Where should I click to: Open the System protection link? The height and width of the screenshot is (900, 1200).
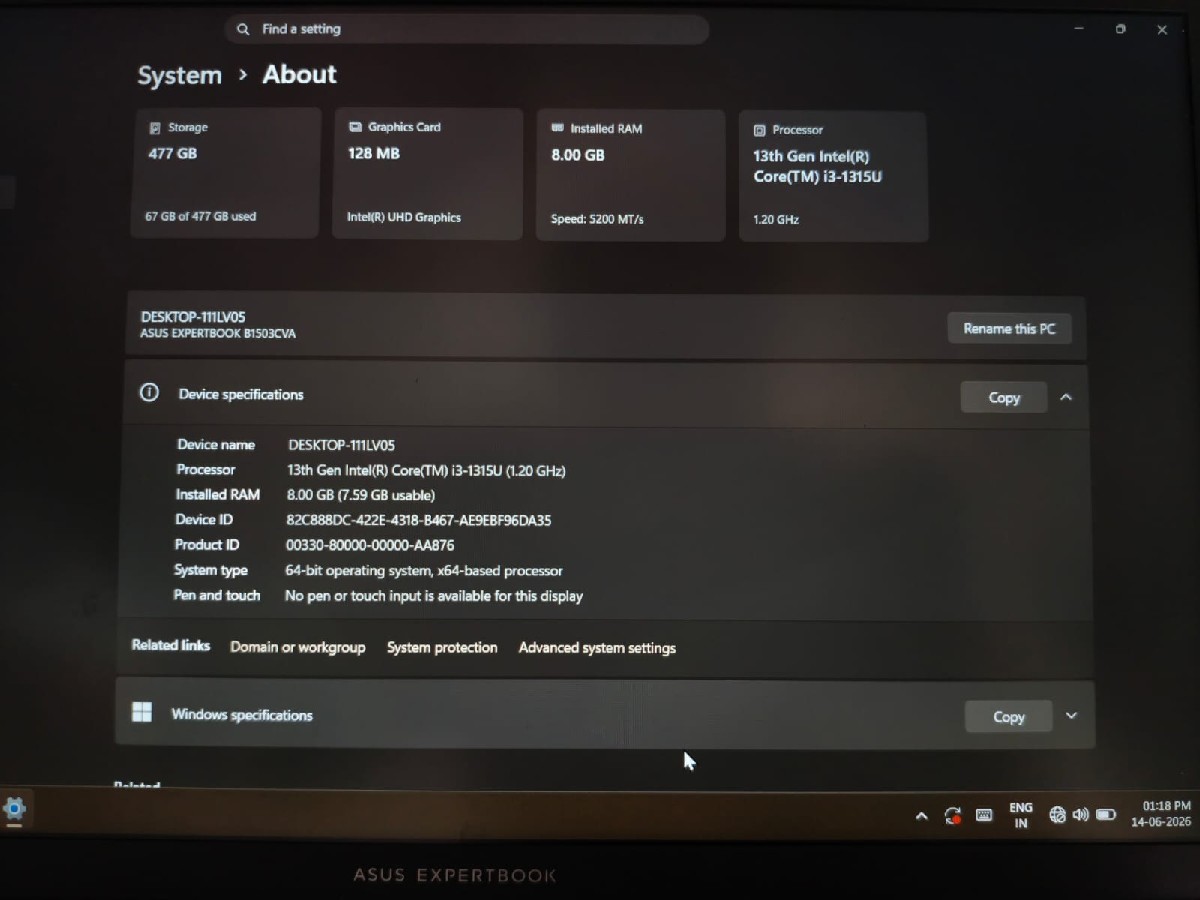tap(442, 647)
